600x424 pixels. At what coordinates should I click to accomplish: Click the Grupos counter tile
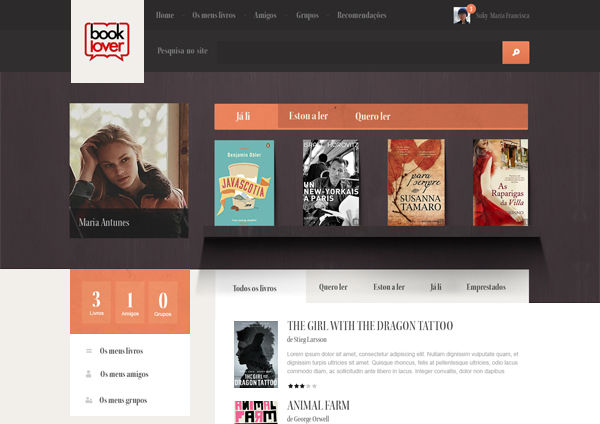coord(163,303)
